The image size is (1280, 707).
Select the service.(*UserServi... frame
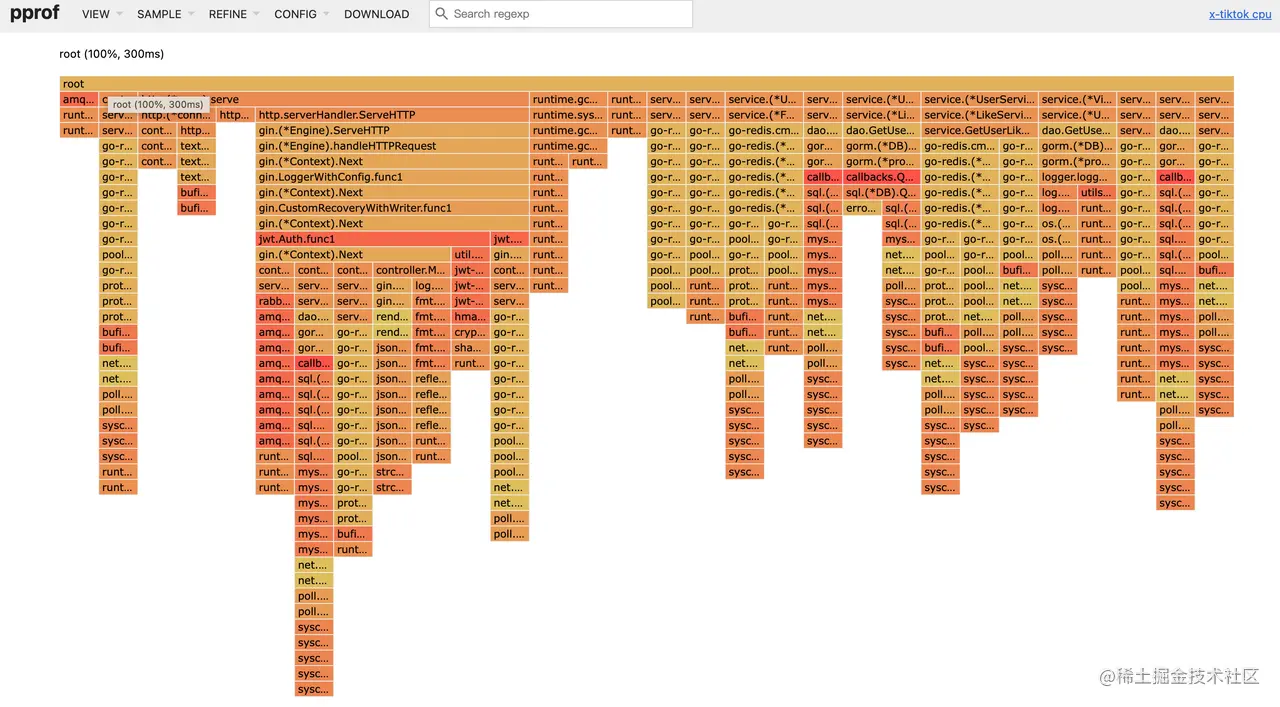(979, 100)
